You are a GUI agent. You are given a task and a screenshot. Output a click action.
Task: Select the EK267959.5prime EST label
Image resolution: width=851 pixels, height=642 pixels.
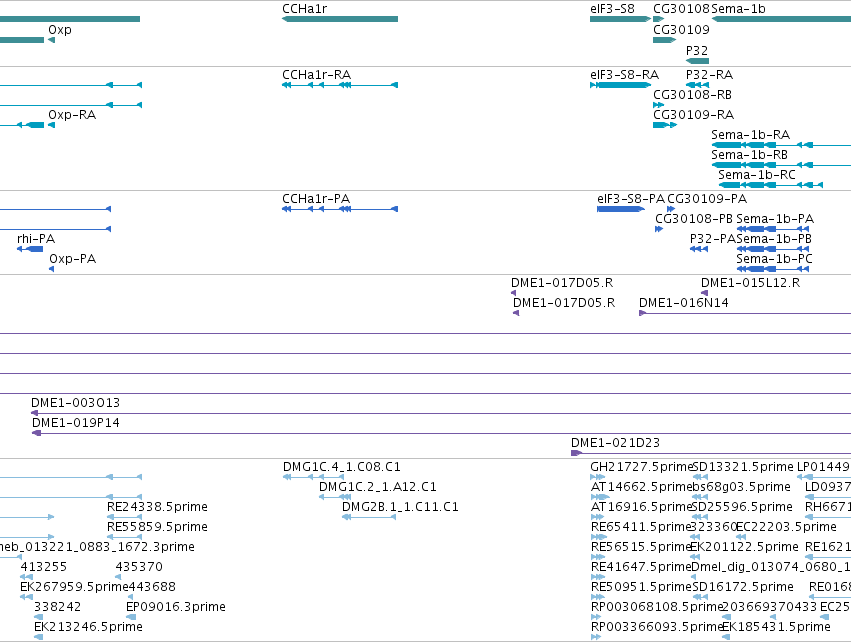coord(74,587)
